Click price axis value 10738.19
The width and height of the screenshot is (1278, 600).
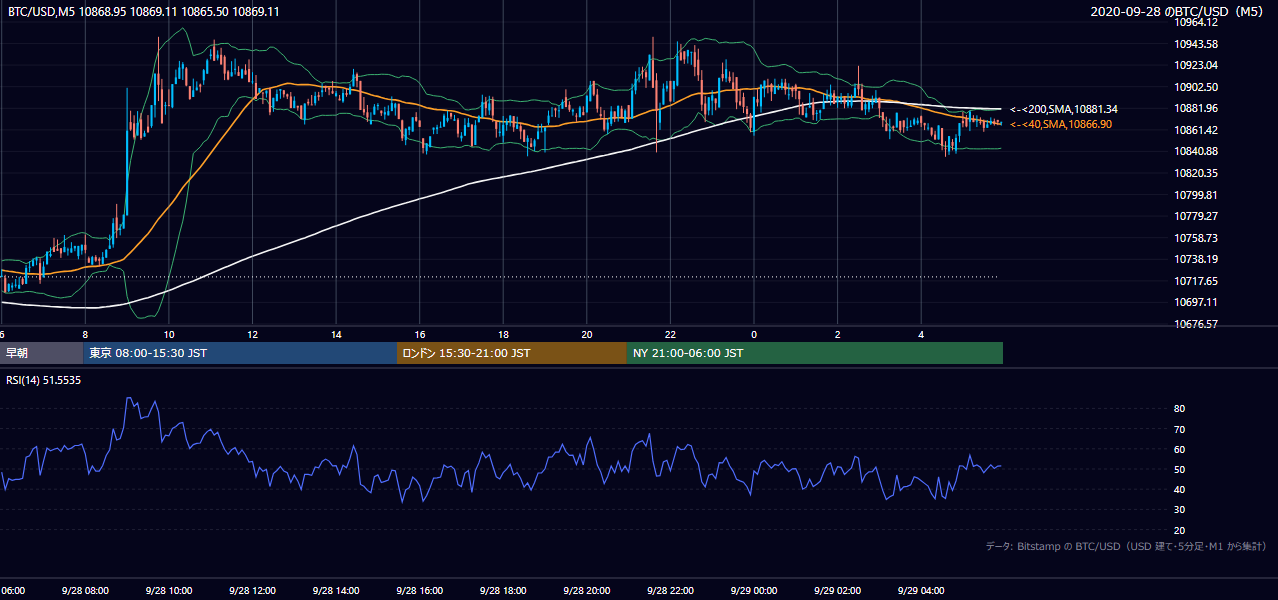coord(1197,259)
